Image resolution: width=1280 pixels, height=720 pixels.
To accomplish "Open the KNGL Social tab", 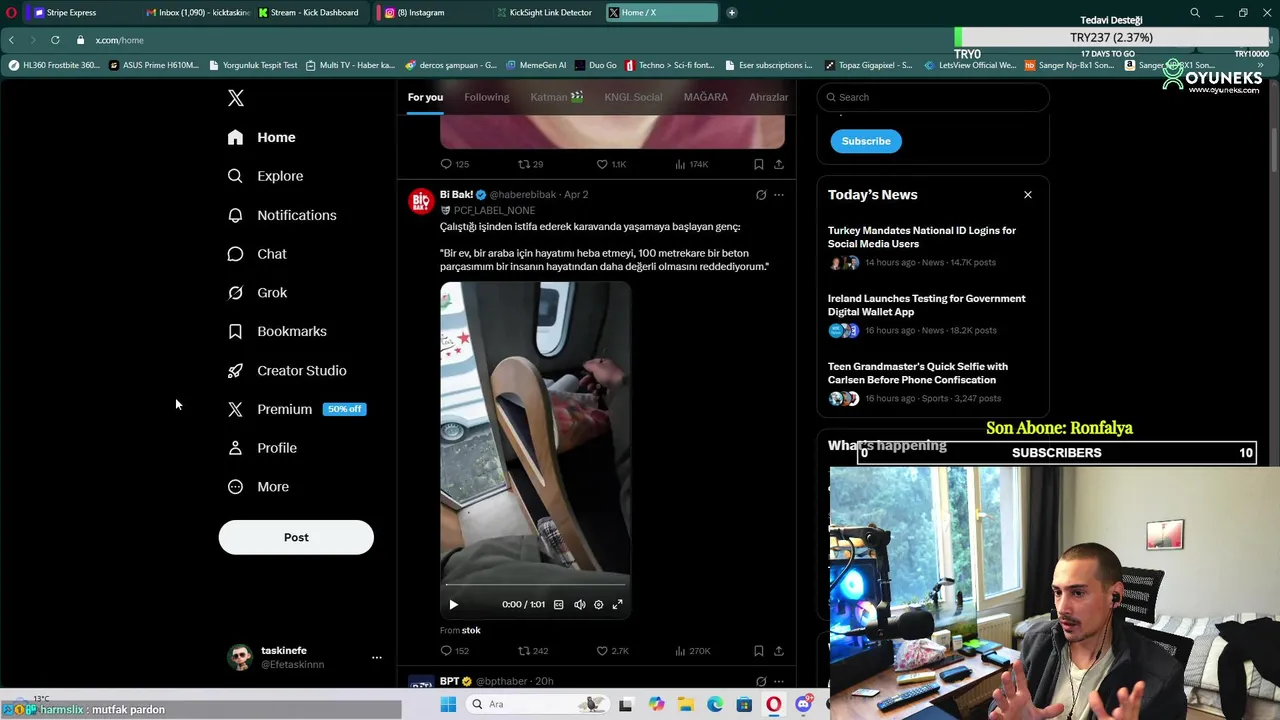I will (633, 97).
